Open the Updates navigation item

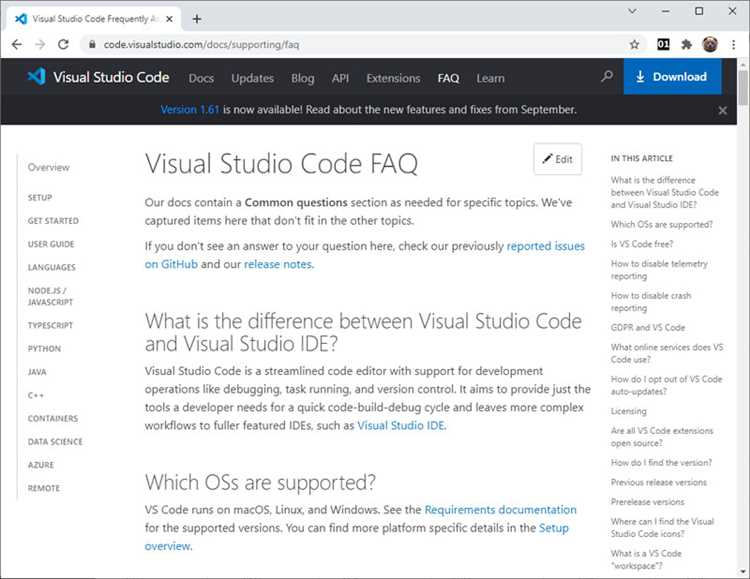253,78
